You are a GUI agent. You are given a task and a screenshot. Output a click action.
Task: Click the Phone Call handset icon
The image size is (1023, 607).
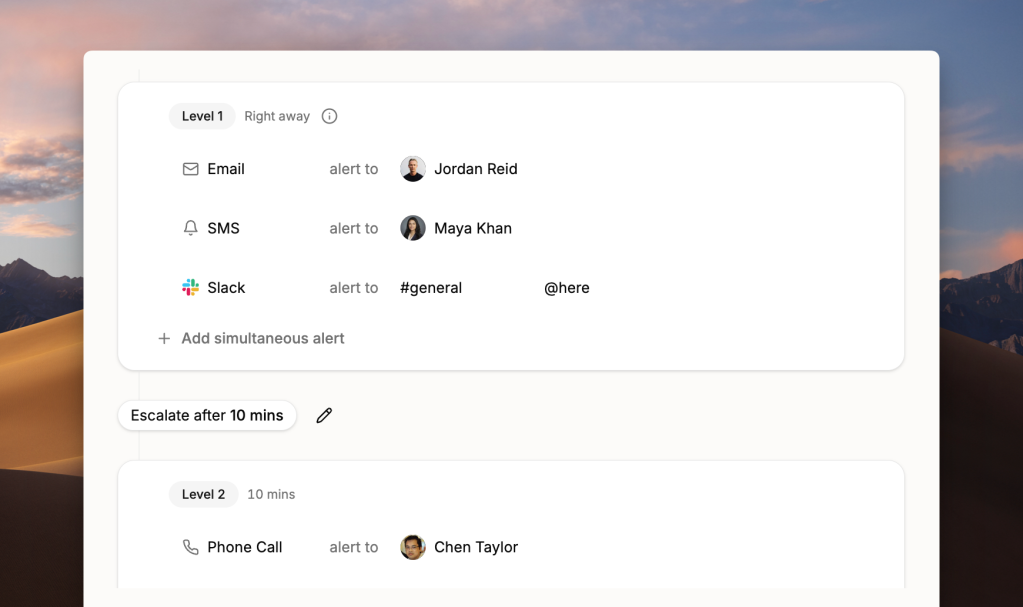tap(191, 547)
